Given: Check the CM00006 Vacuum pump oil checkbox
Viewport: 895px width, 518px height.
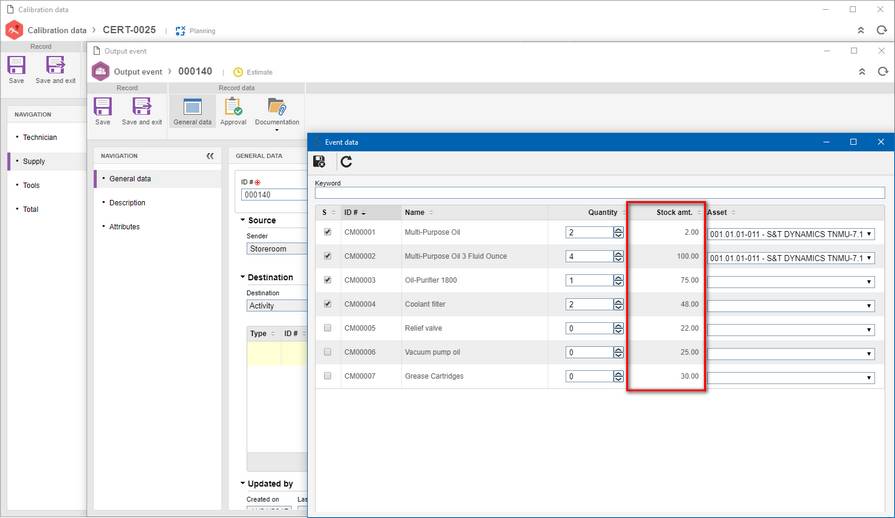Looking at the screenshot, I should click(x=327, y=352).
